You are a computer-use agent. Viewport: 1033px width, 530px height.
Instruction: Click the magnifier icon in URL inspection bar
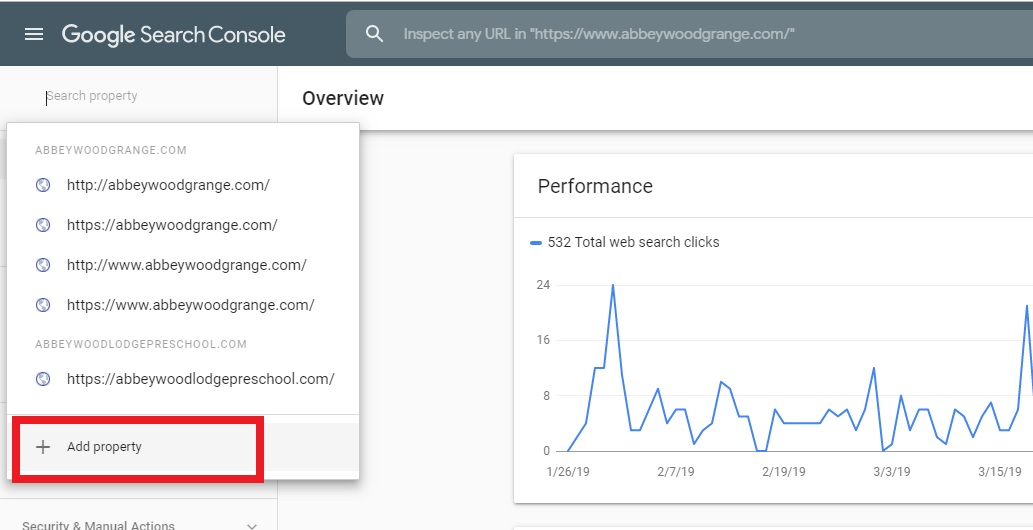point(375,34)
